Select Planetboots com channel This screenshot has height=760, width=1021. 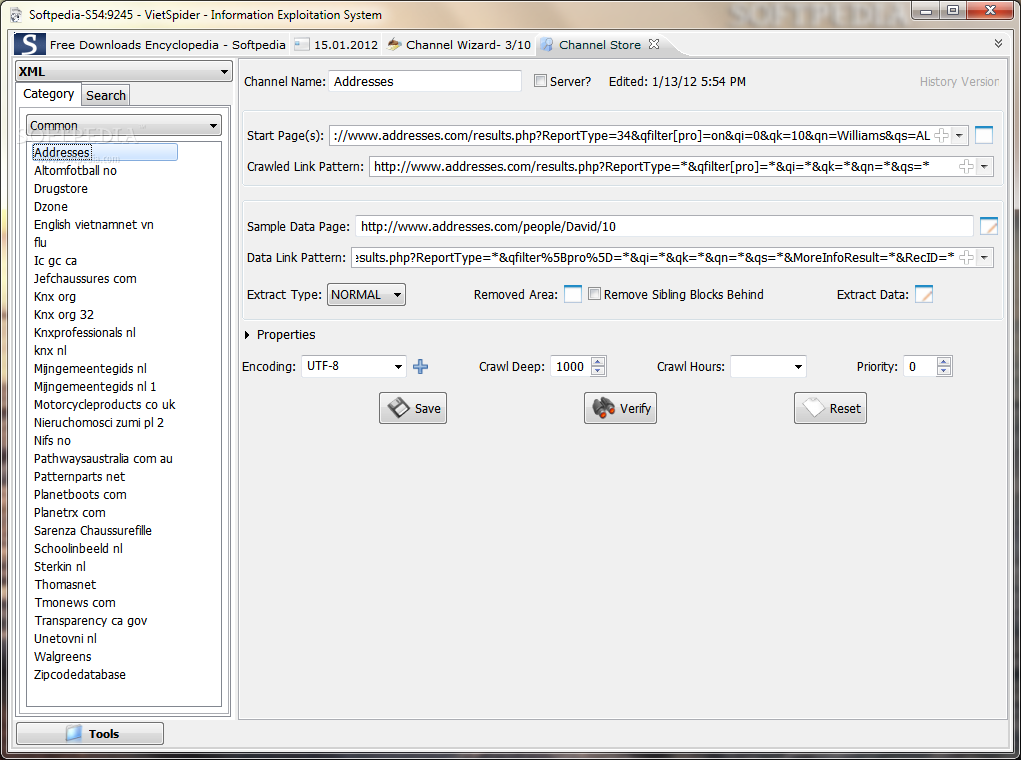[x=80, y=495]
